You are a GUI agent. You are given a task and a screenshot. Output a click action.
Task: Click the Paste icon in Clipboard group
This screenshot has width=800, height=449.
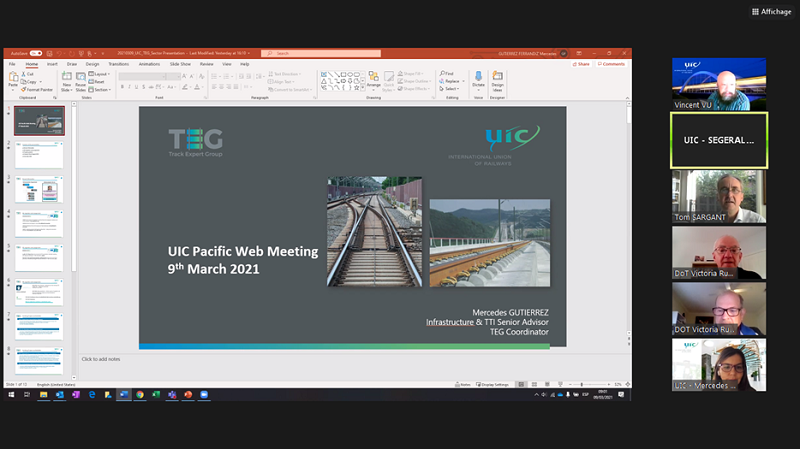(13, 78)
